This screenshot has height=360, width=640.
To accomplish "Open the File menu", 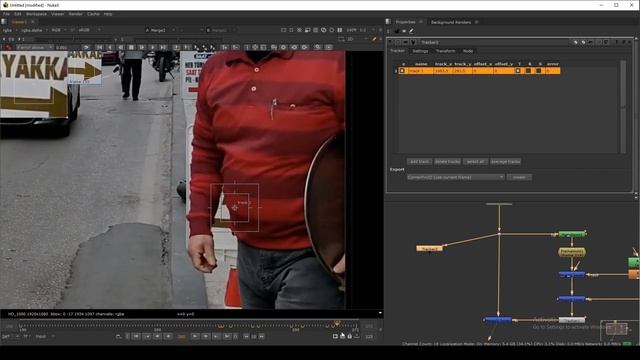I will (x=6, y=14).
